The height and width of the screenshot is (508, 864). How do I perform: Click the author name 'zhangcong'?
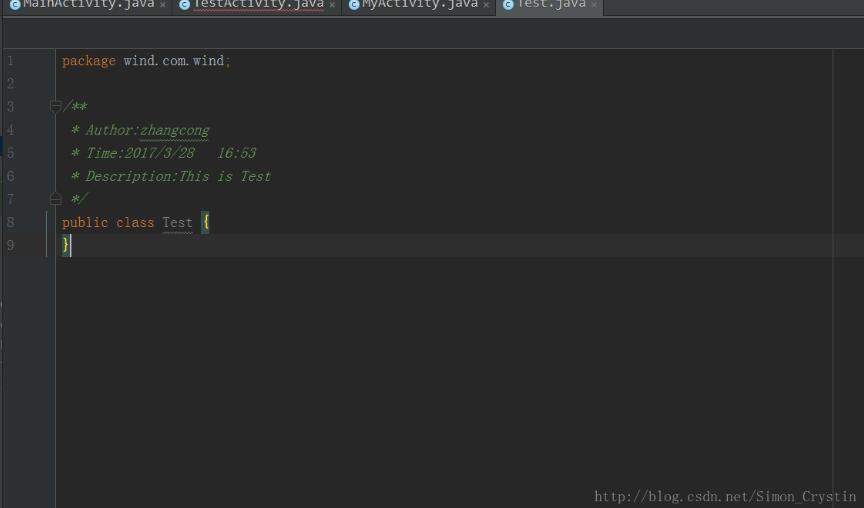pyautogui.click(x=175, y=131)
